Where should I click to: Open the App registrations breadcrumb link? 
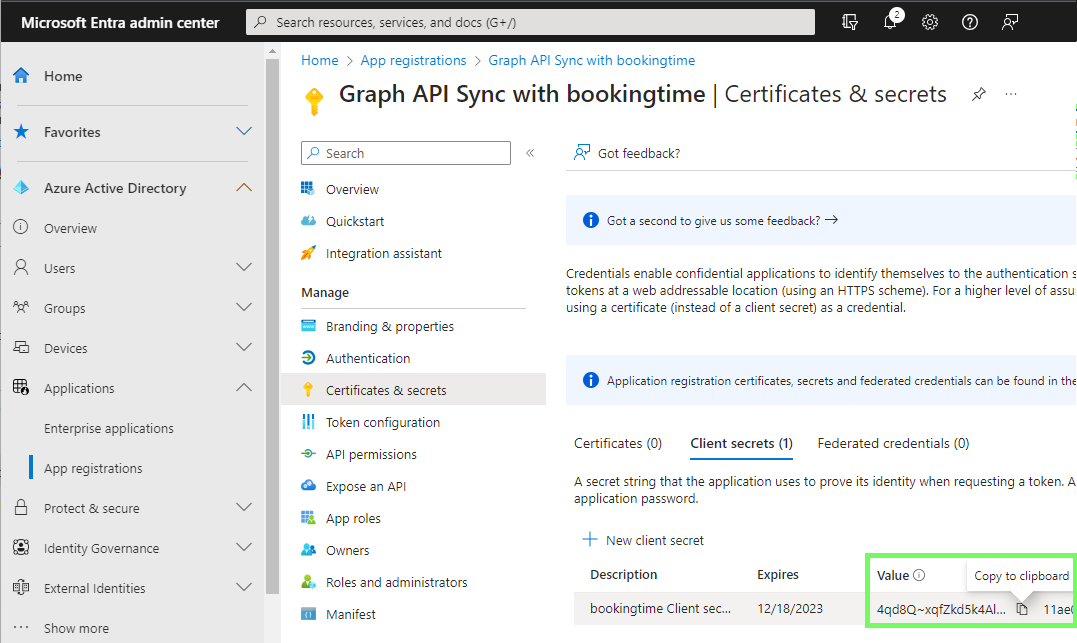click(x=413, y=60)
